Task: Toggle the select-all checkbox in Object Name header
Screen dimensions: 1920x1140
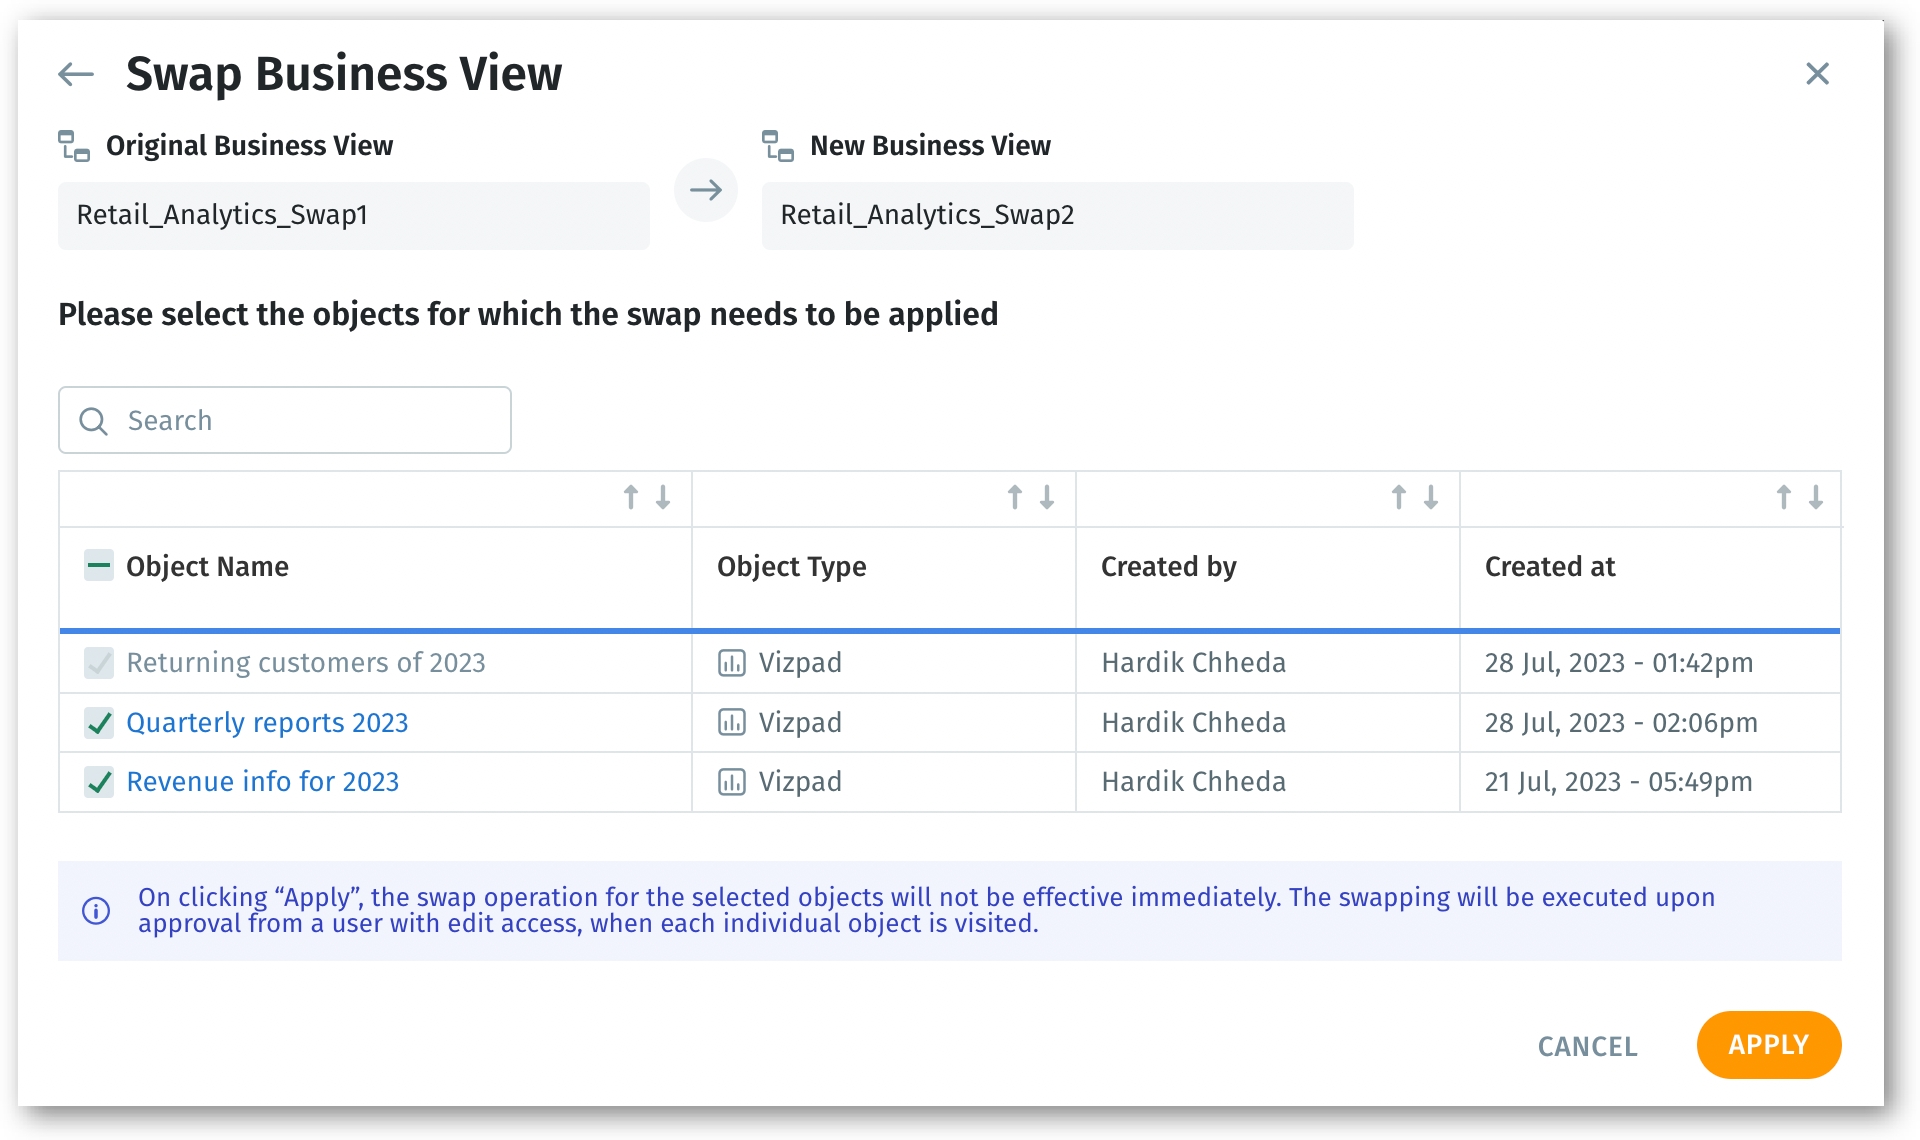Action: (x=99, y=566)
